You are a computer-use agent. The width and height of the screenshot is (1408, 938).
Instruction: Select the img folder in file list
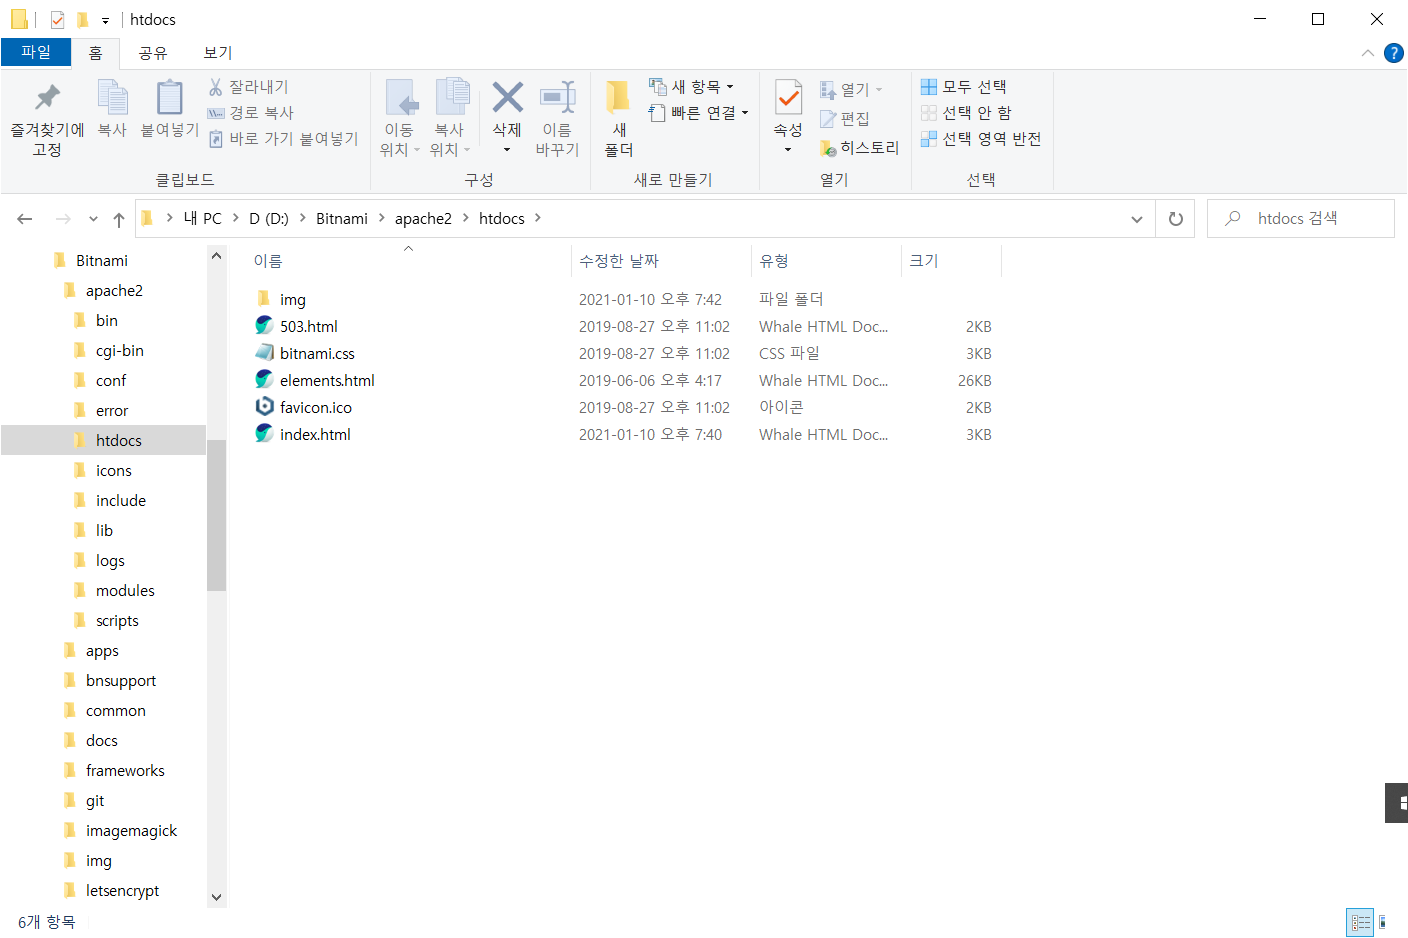coord(292,300)
